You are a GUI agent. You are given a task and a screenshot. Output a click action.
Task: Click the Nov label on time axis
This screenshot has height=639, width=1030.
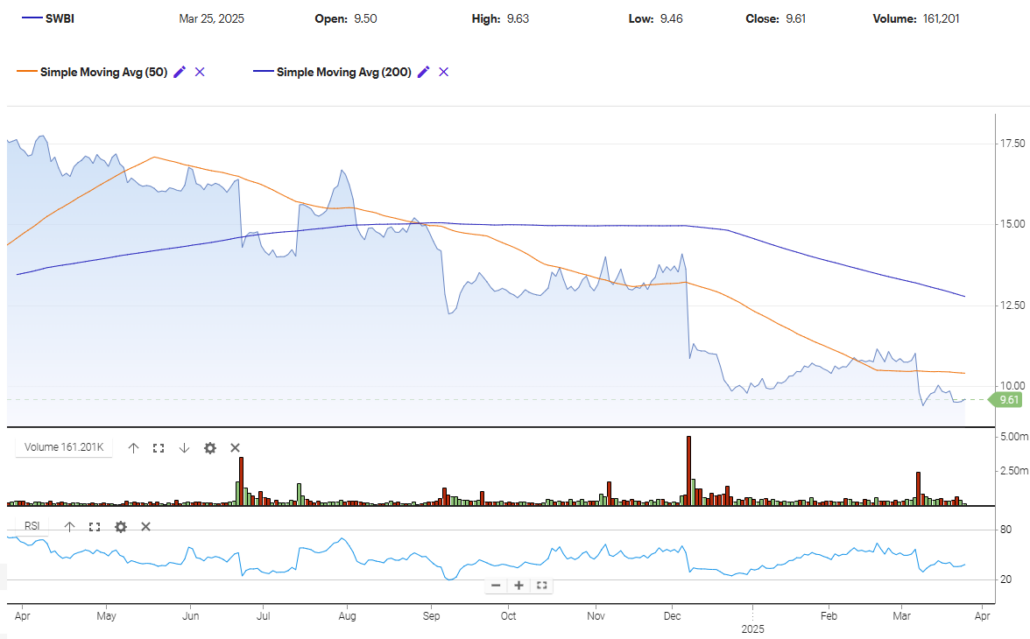(596, 616)
